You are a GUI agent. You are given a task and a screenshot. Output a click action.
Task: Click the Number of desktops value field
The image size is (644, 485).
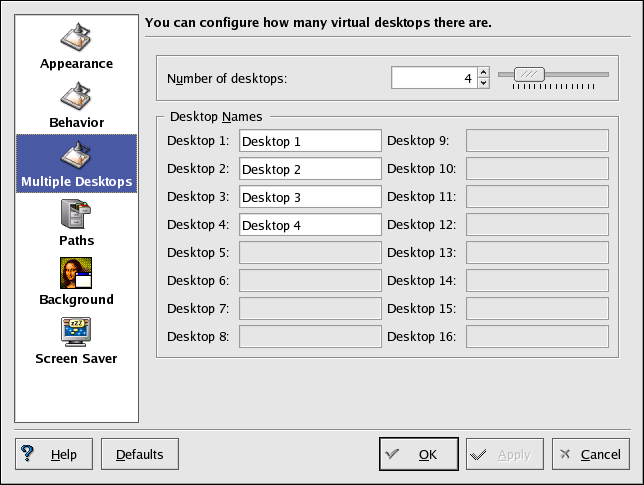[x=433, y=78]
